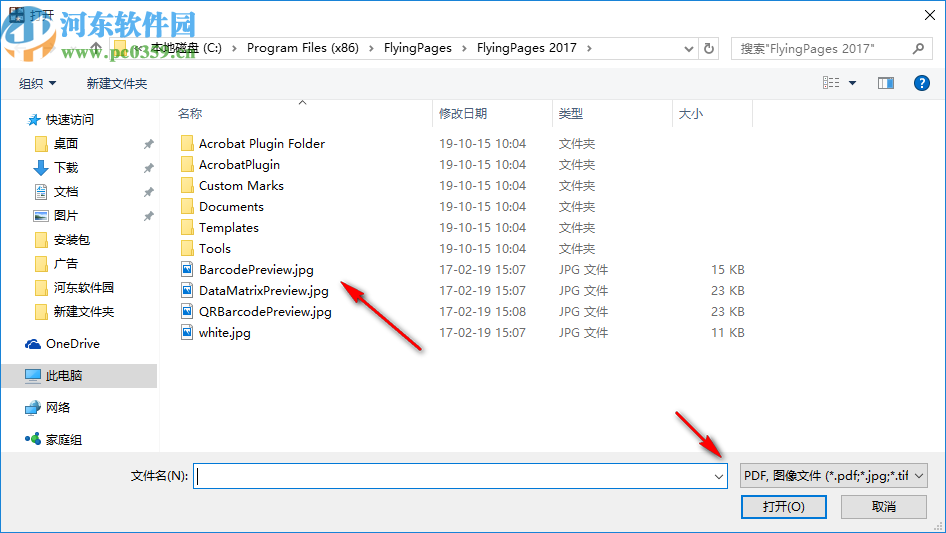946x533 pixels.
Task: Expand chevron after FlyingPages 2017 breadcrumb
Action: 589,48
